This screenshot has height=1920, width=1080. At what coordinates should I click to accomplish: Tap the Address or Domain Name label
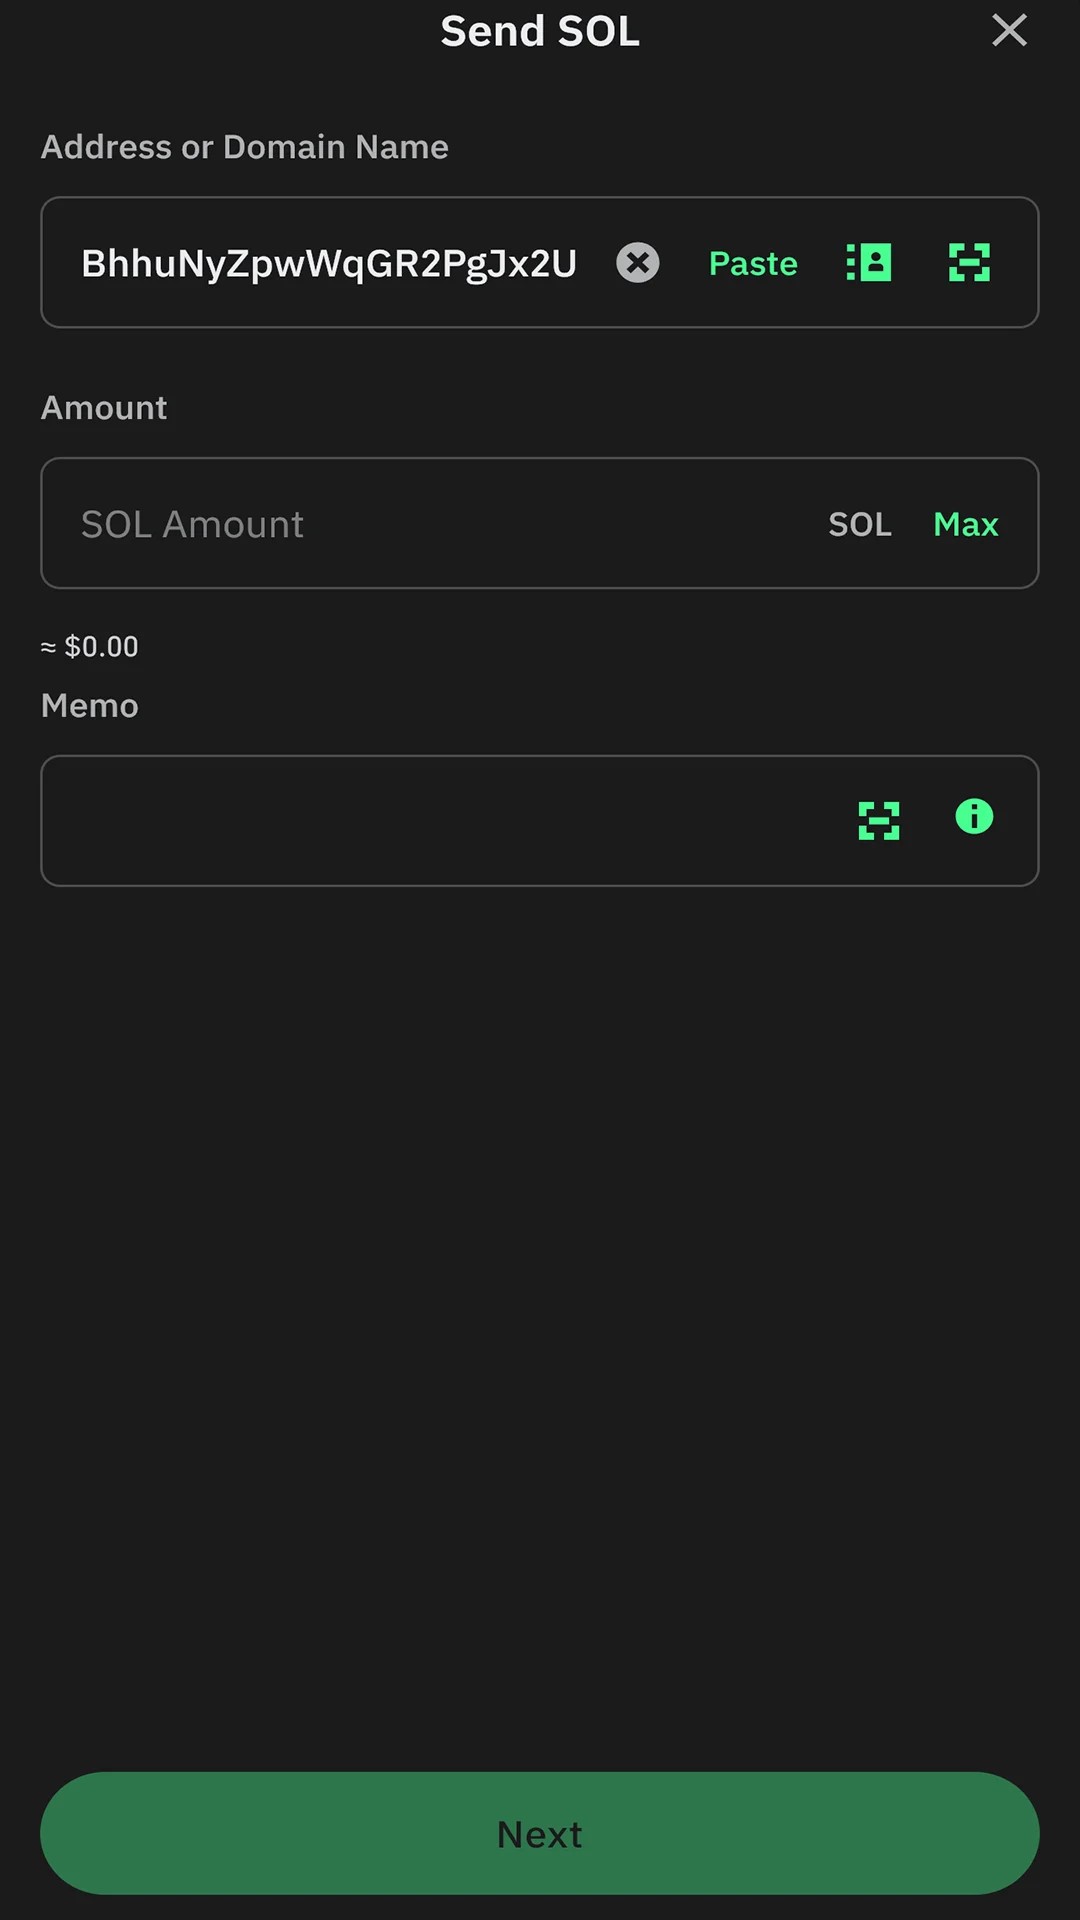[245, 147]
